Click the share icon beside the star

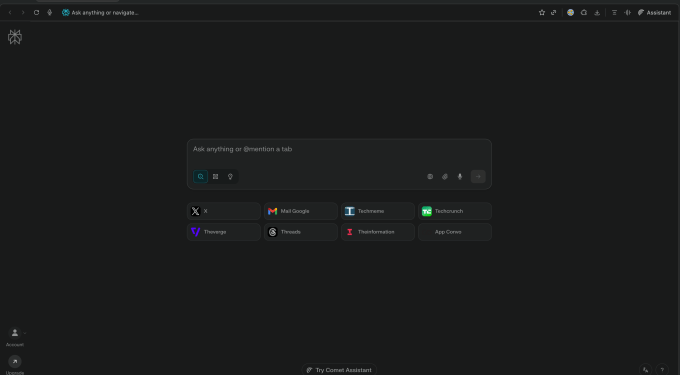554,13
